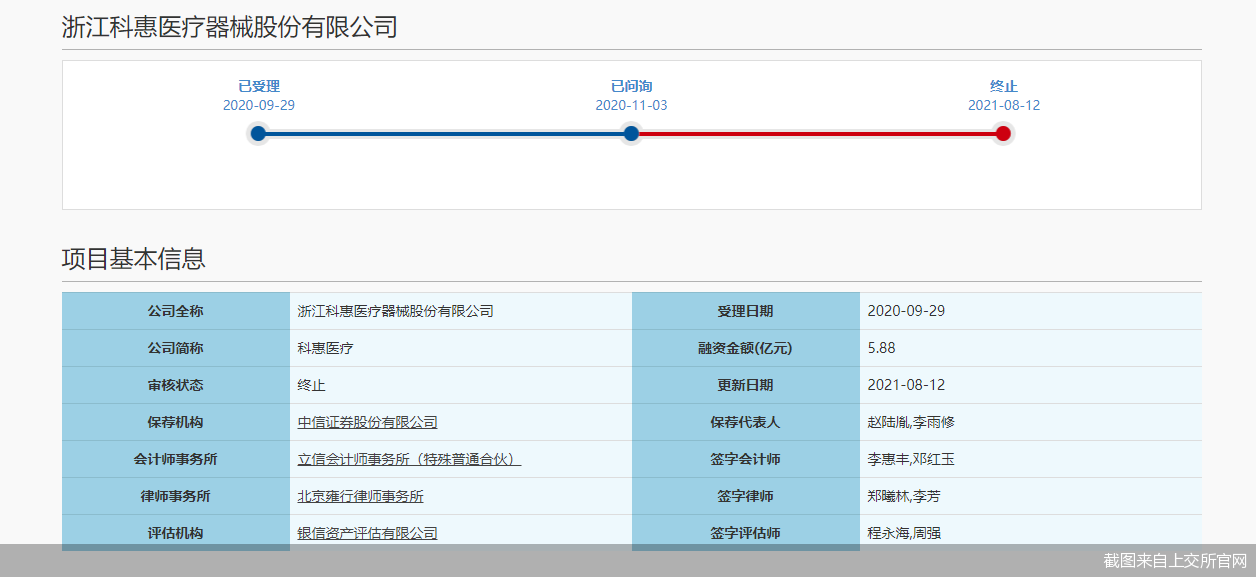
Task: Click the 更新日期 header cell
Action: pos(746,385)
